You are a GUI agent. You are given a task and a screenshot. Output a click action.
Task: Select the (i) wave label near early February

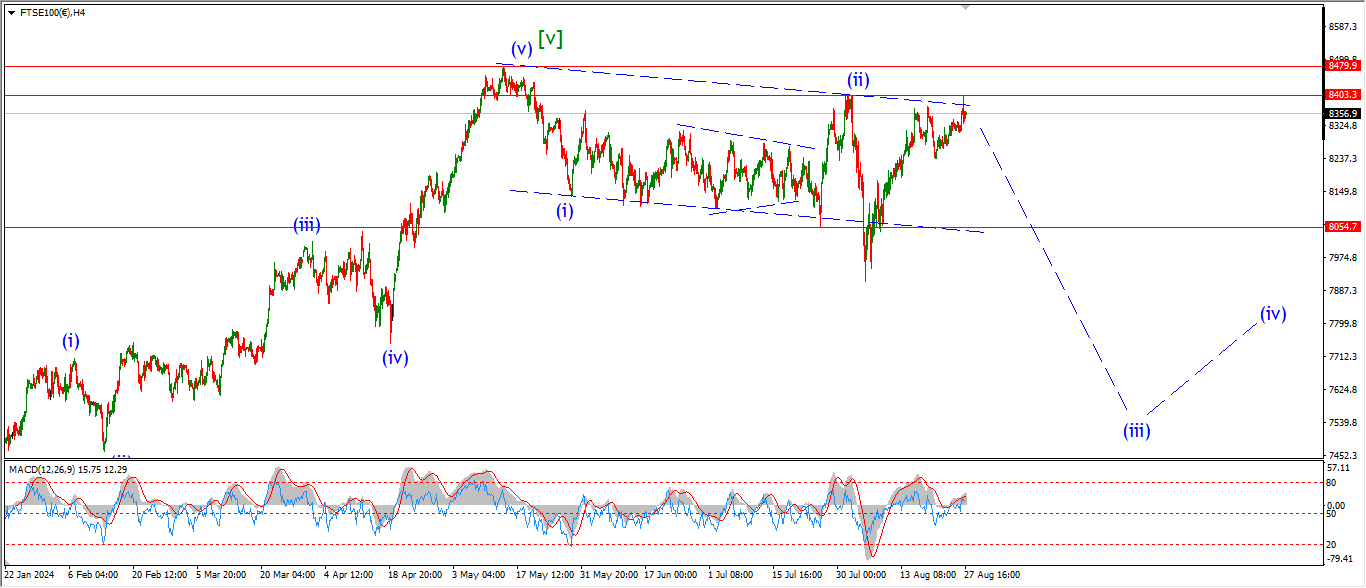click(70, 340)
